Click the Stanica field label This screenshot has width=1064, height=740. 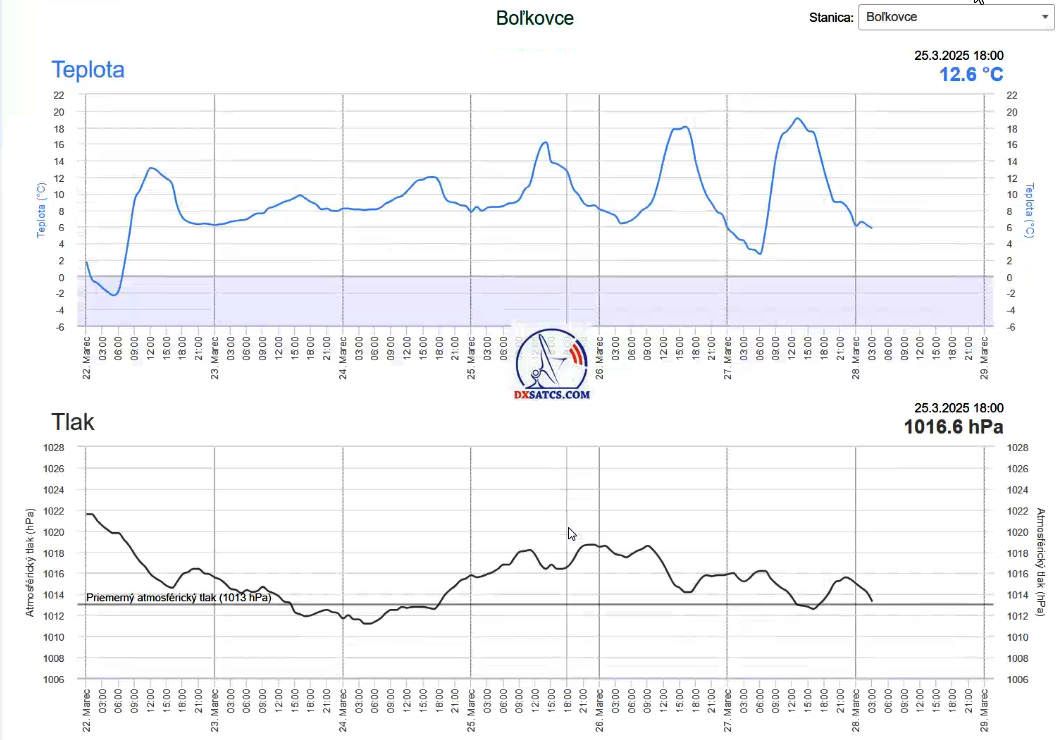click(831, 17)
